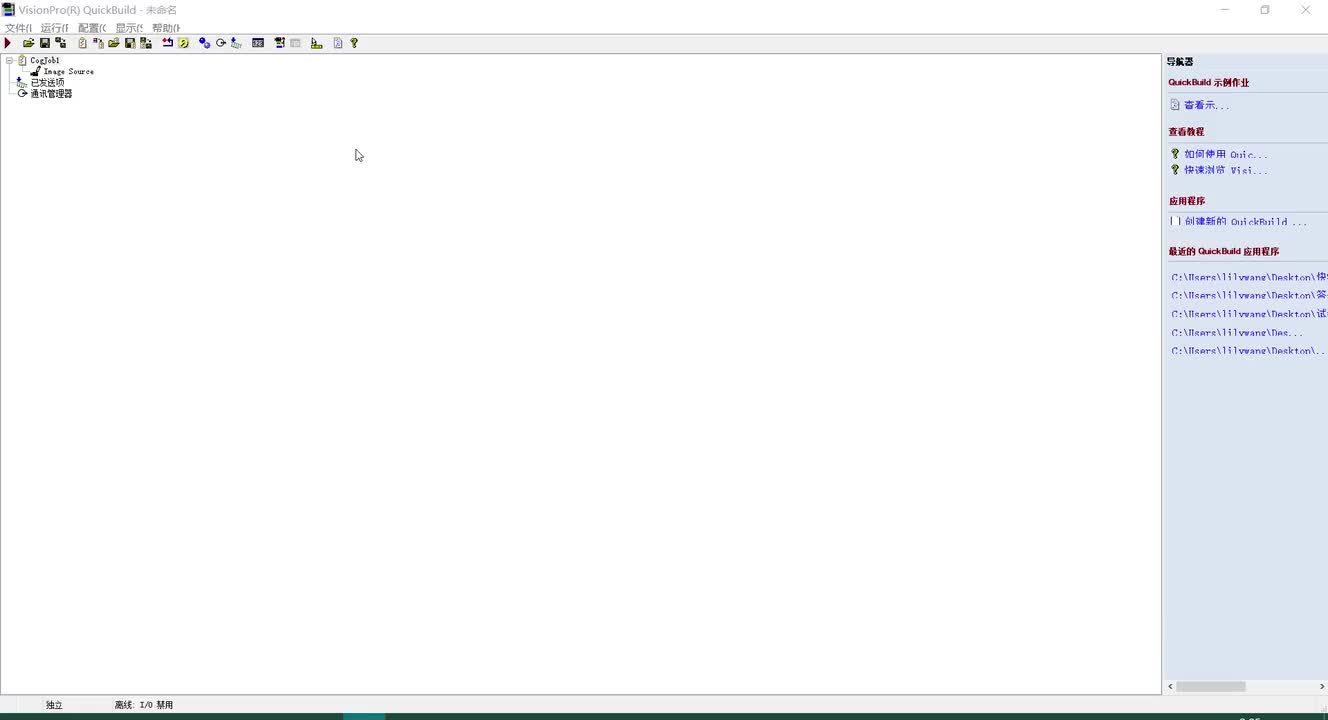This screenshot has width=1328, height=720.
Task: Open recent file path ending in 快
Action: coord(1249,277)
